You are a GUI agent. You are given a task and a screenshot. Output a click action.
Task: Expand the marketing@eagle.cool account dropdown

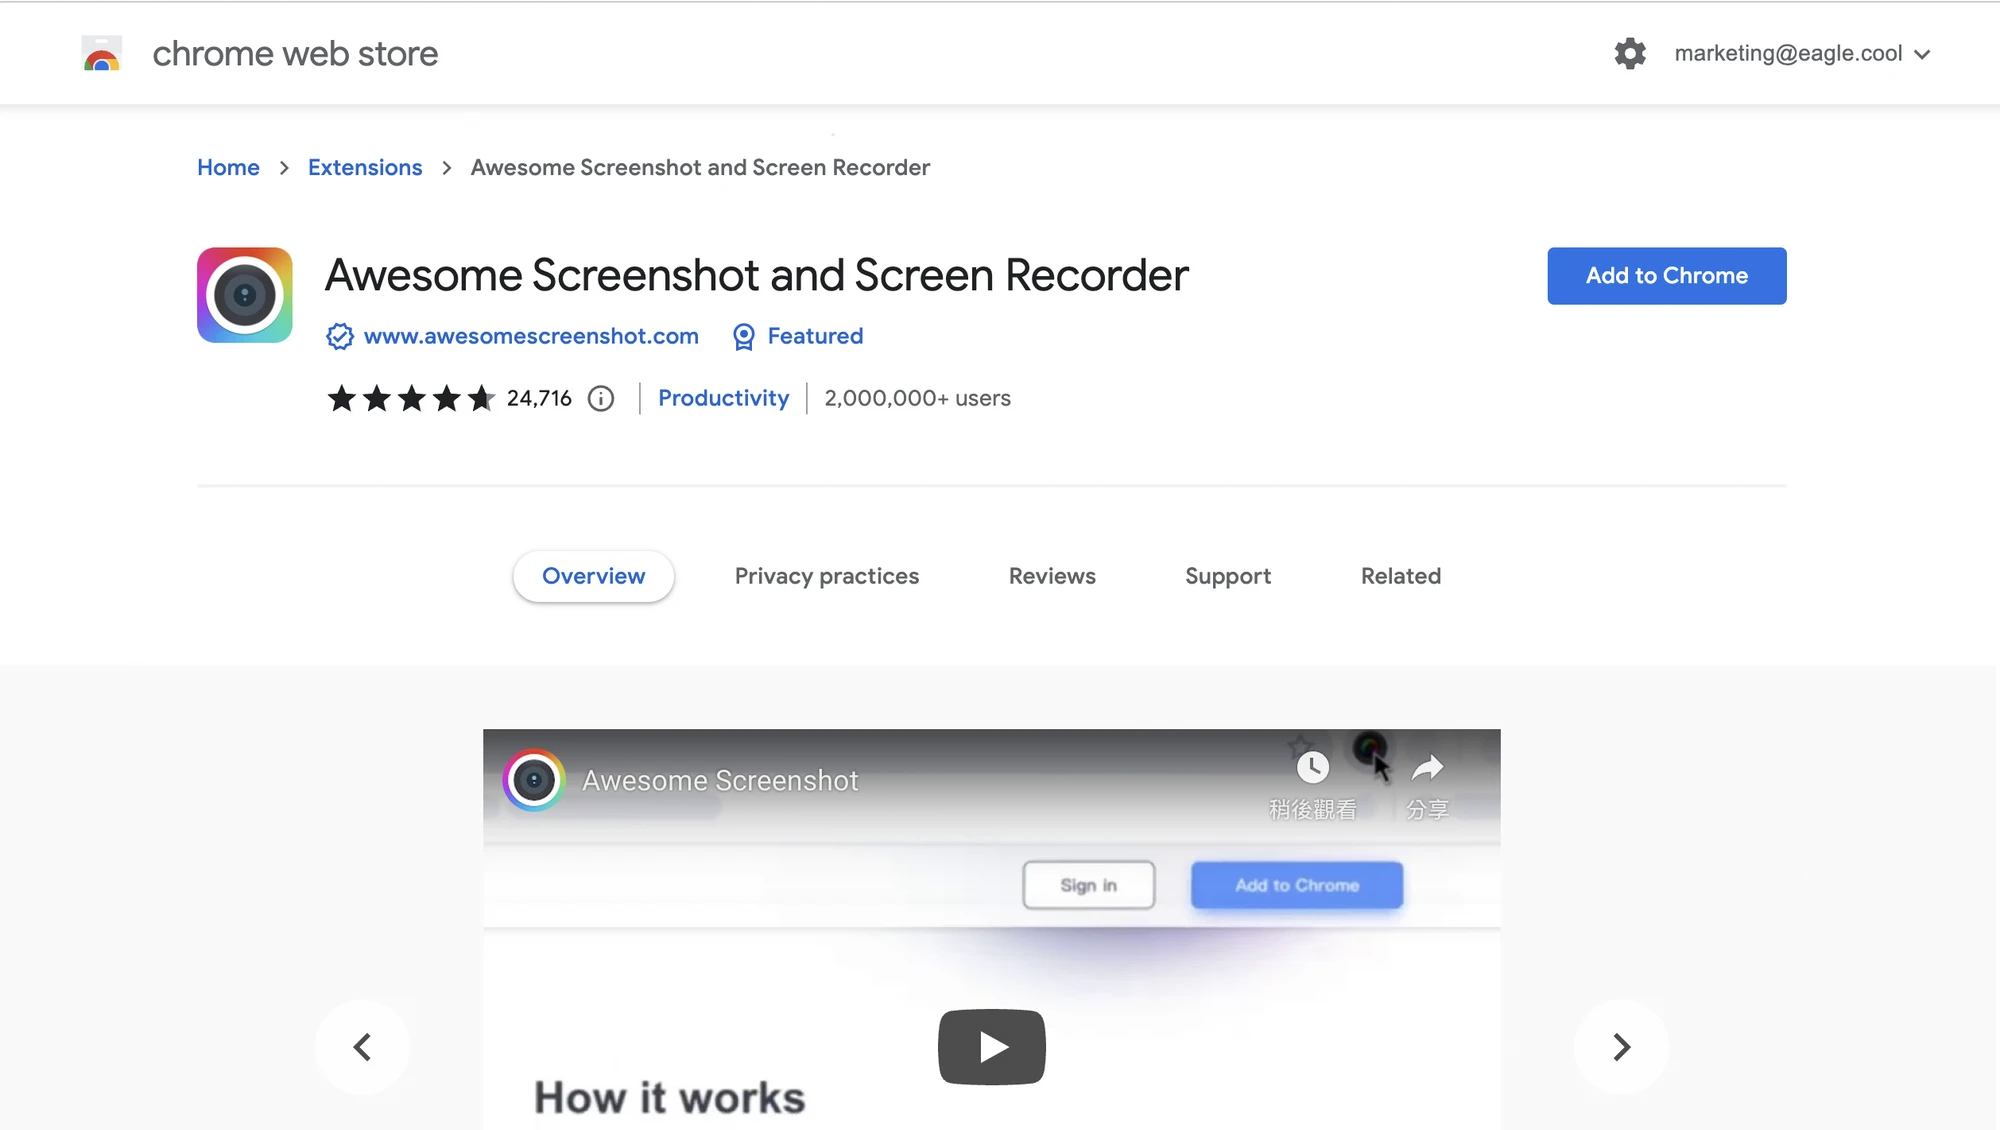point(1922,55)
